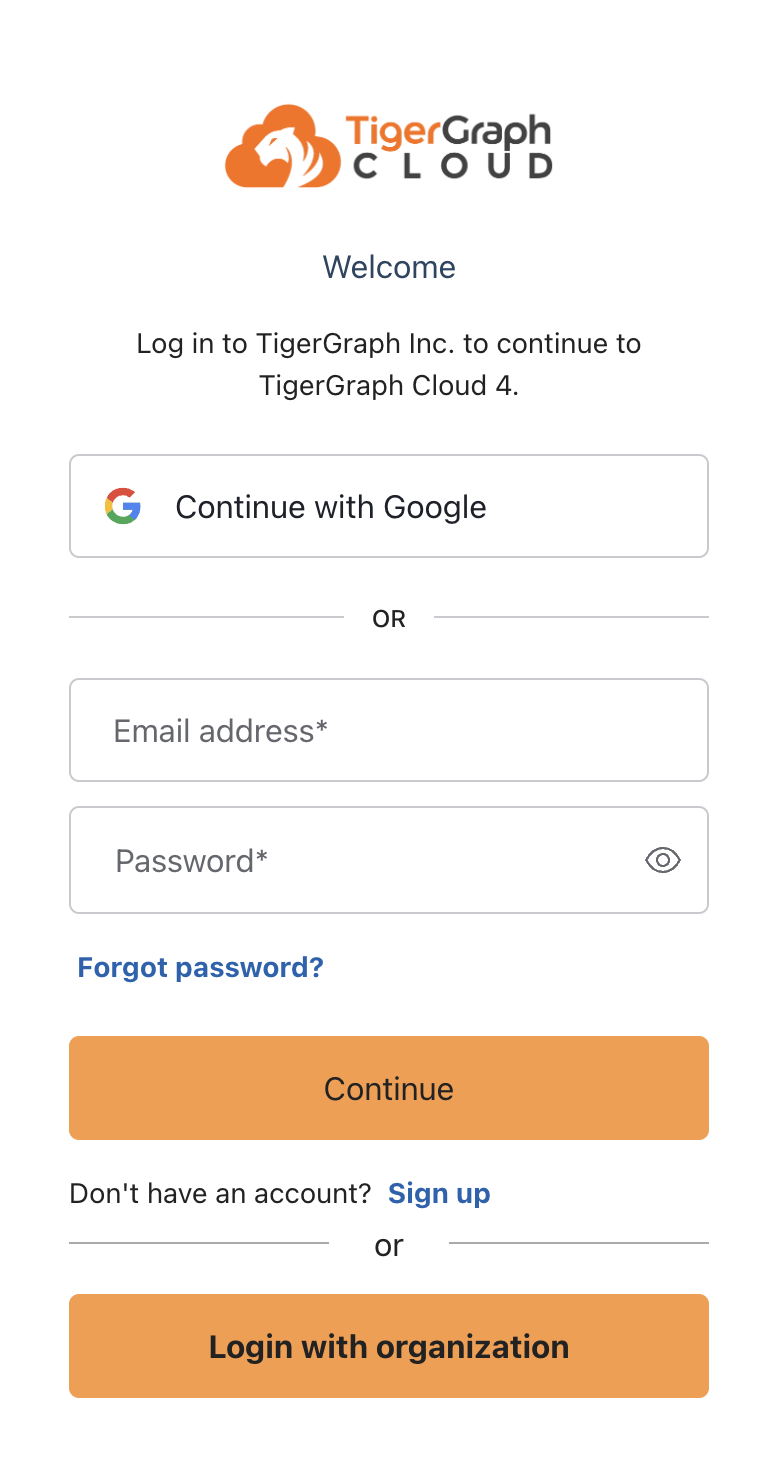Select Login with organization
The image size is (782, 1460).
[x=388, y=1346]
